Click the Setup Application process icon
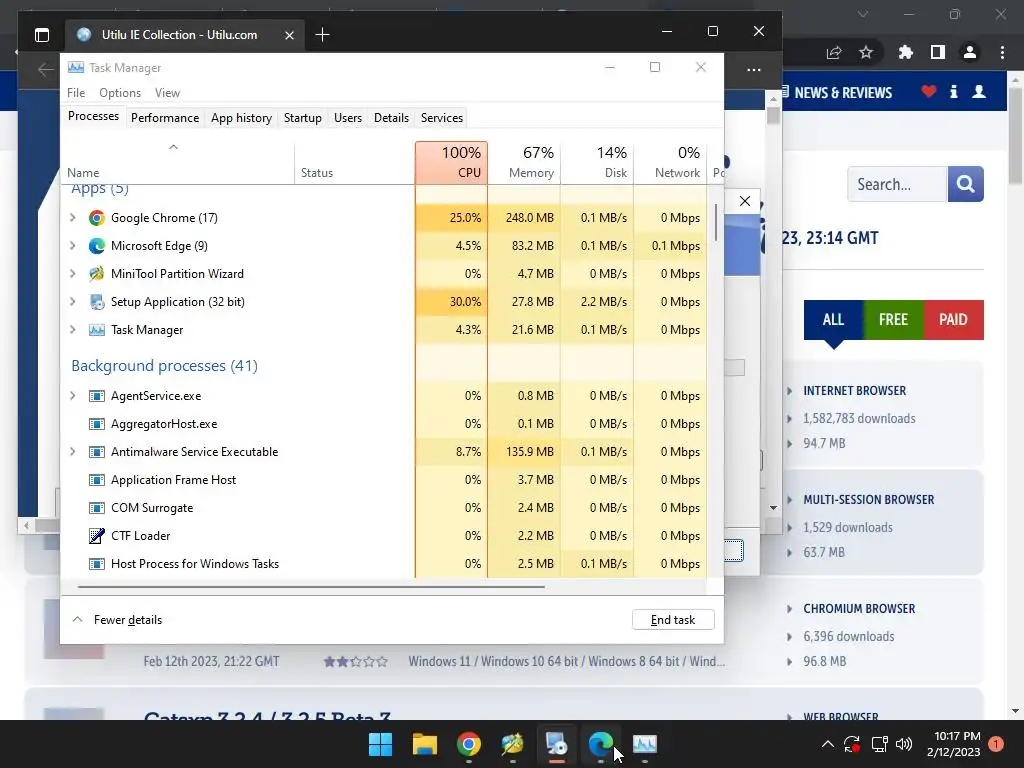1024x768 pixels. 97,302
